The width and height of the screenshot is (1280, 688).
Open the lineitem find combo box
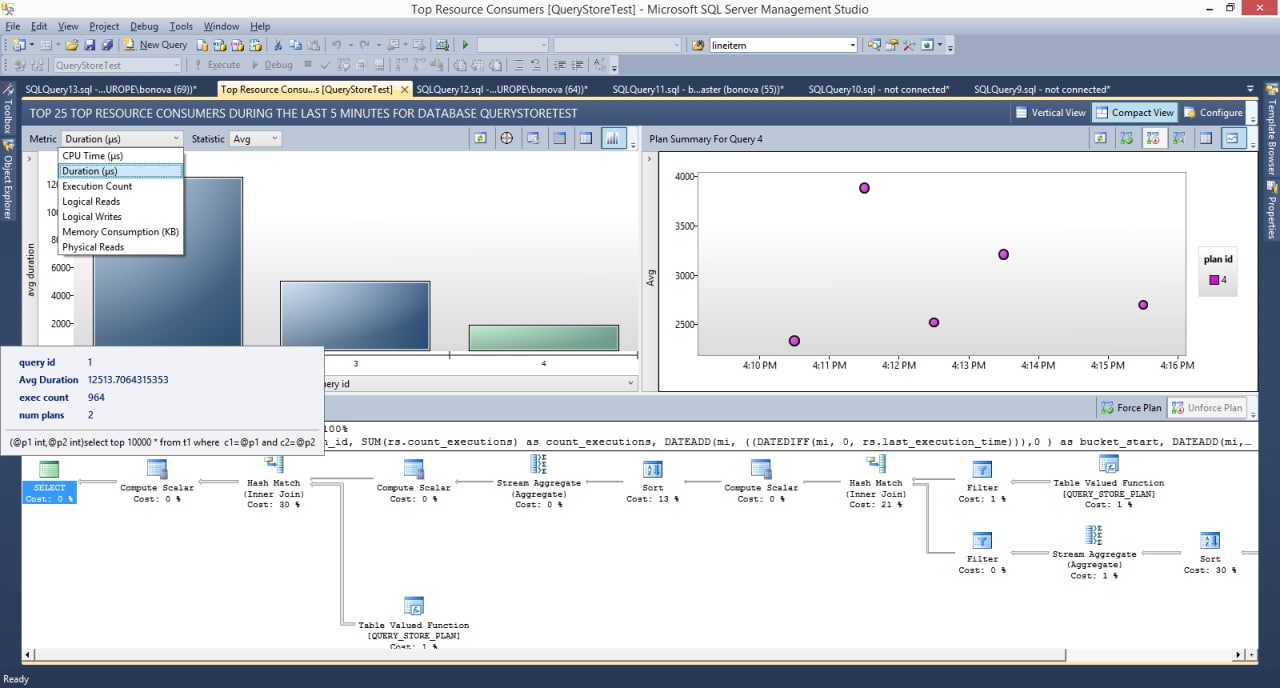coord(783,45)
